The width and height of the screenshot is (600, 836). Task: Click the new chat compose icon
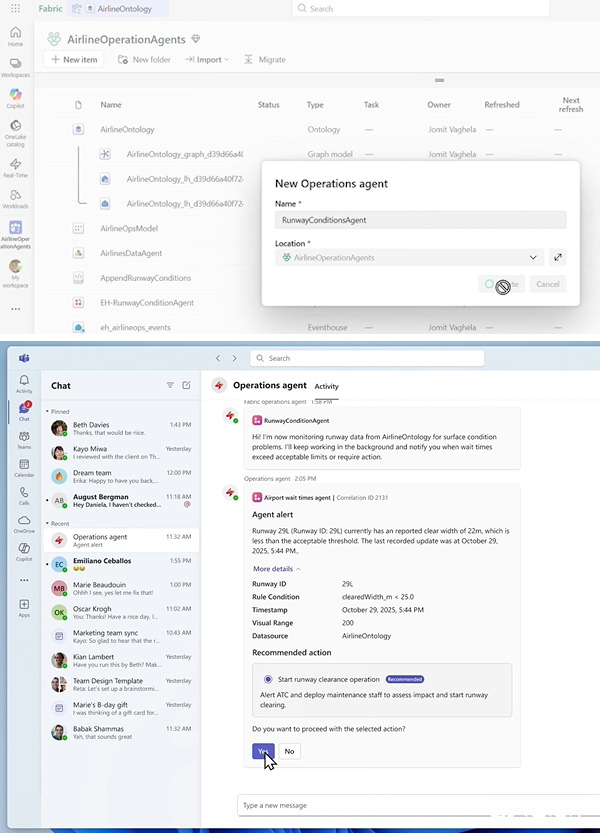186,385
